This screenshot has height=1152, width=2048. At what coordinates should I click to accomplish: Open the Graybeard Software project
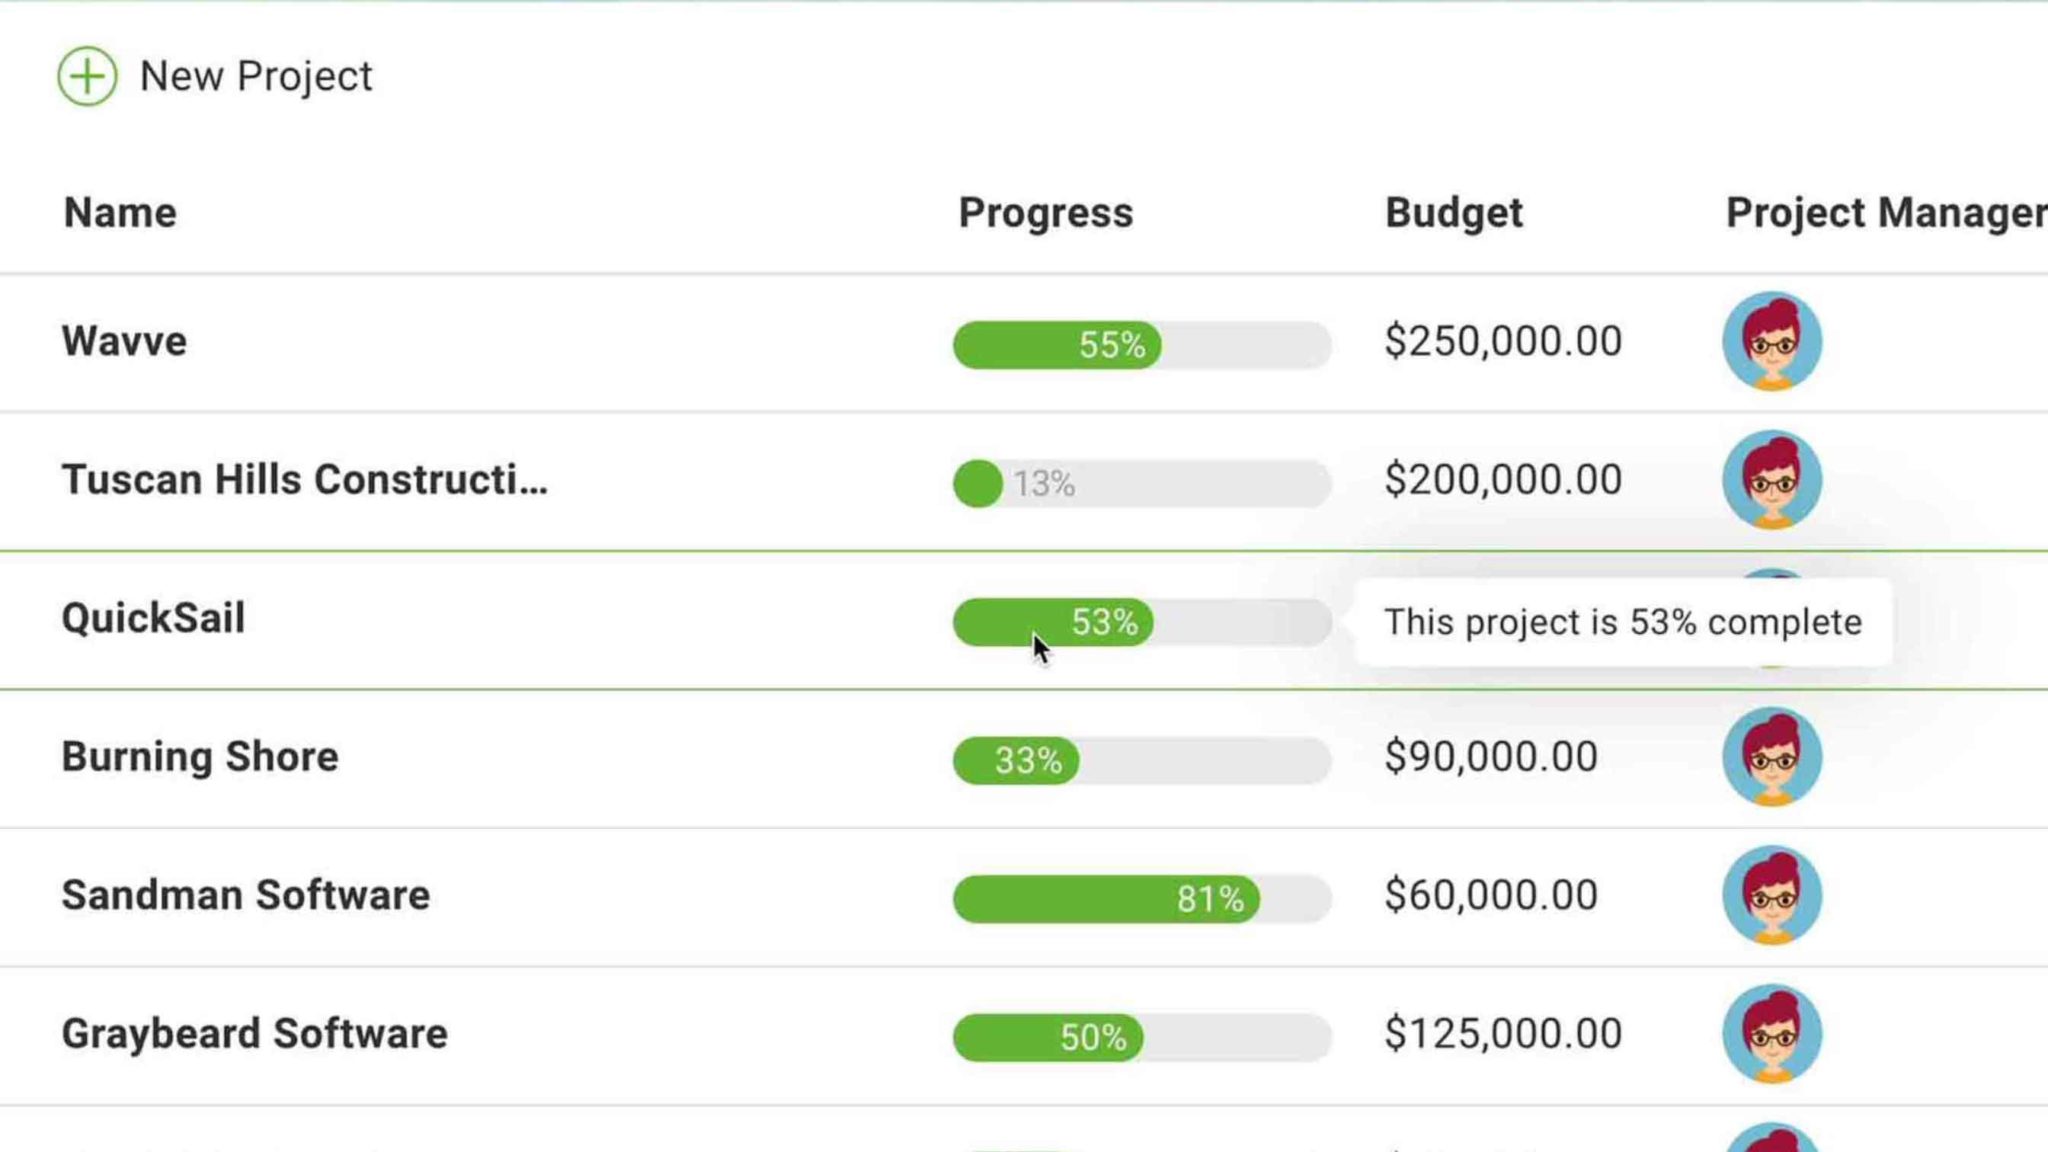[x=255, y=1032]
